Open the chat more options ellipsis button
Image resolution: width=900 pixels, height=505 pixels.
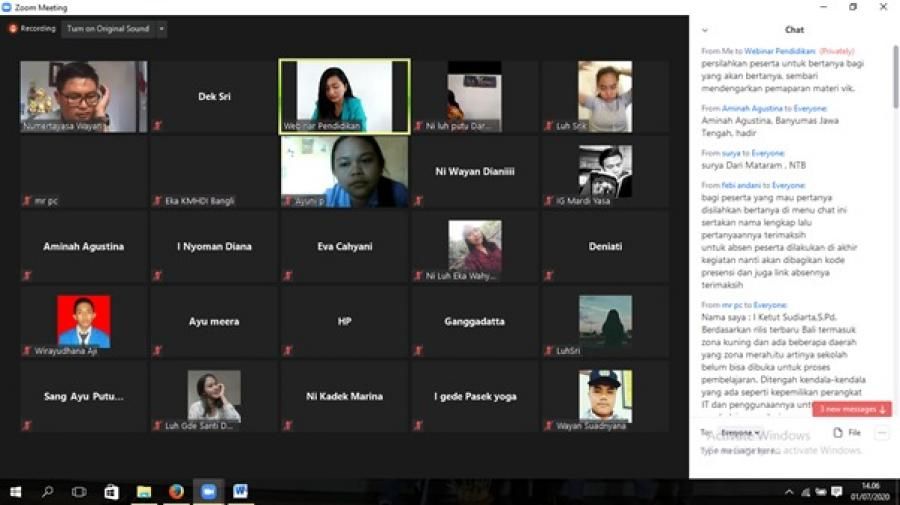point(881,433)
